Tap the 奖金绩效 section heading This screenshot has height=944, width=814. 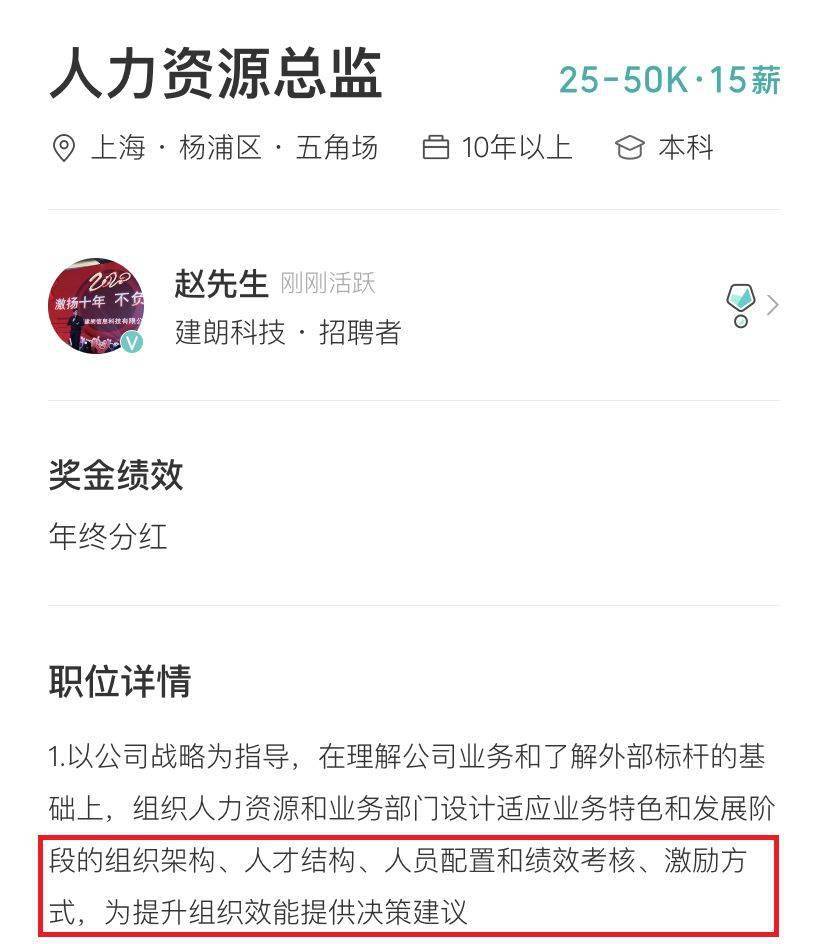pyautogui.click(x=116, y=475)
